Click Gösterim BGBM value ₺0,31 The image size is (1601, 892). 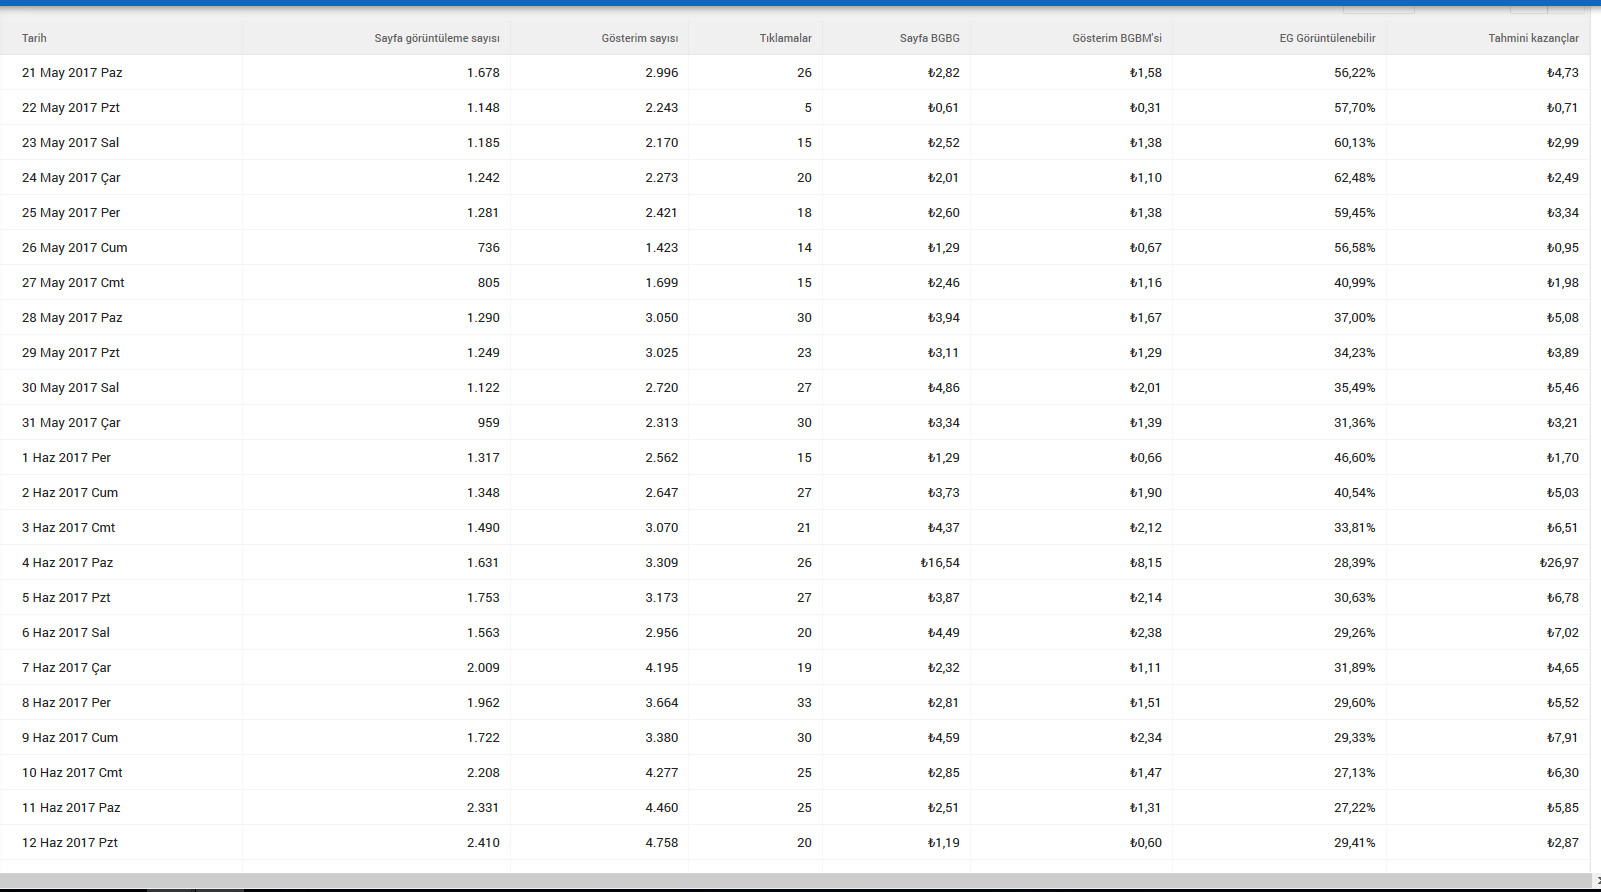(x=1146, y=108)
